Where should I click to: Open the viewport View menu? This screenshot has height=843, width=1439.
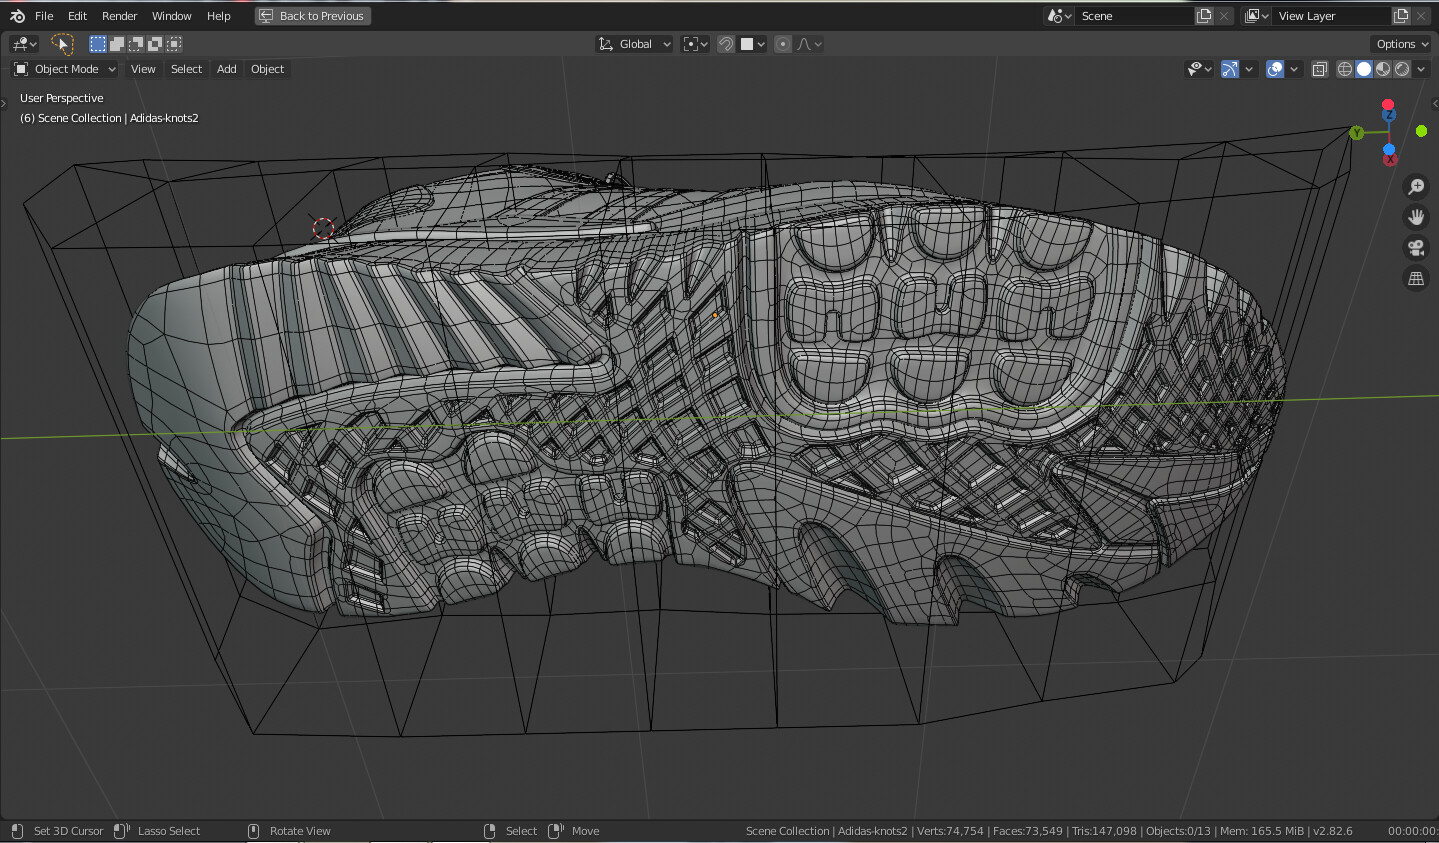click(143, 69)
